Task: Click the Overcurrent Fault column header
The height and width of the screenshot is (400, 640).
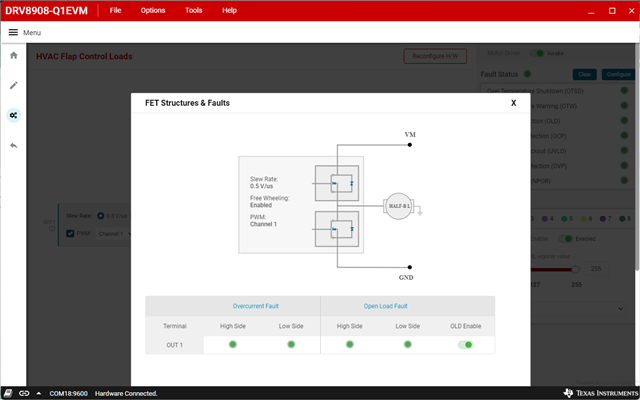Action: pos(256,306)
